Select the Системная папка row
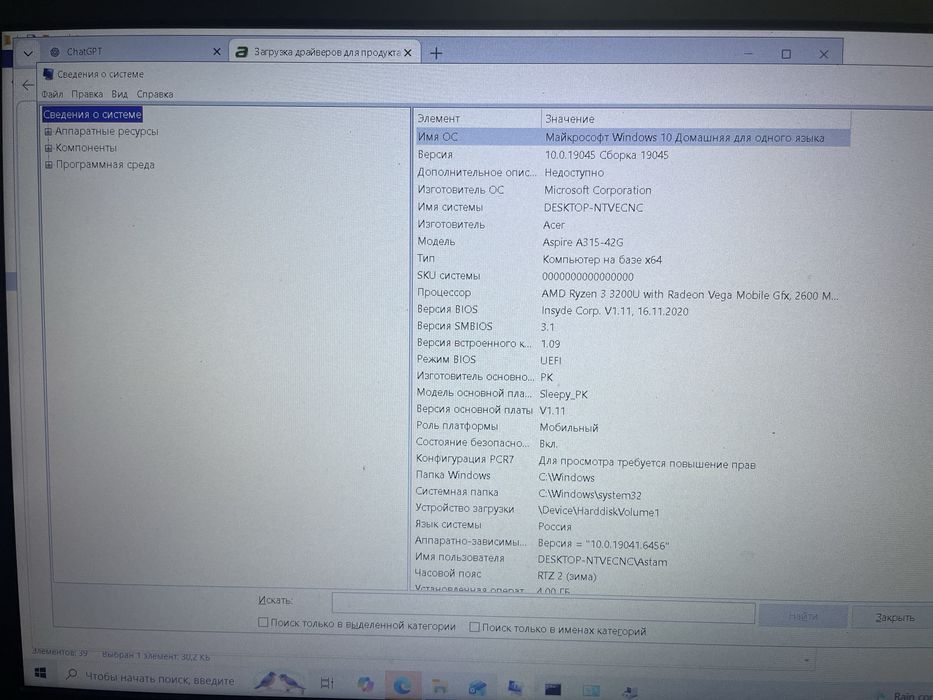 pos(632,493)
